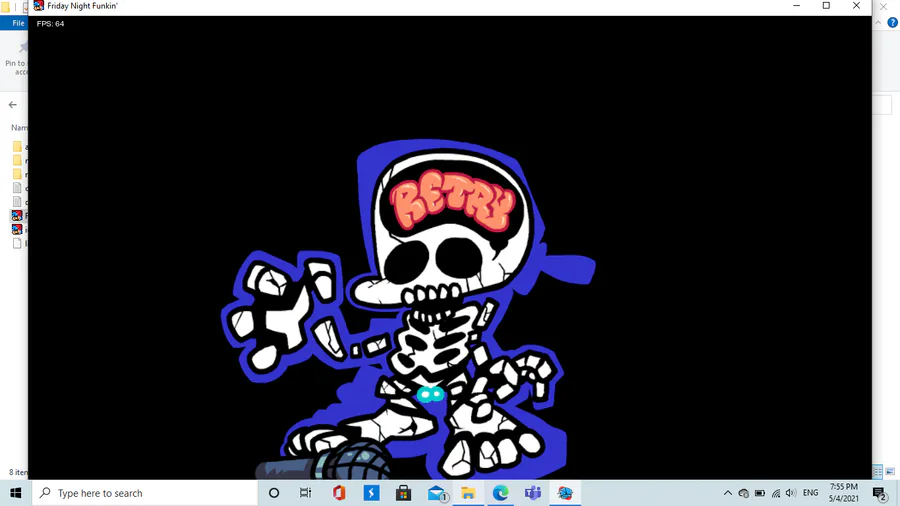
Task: Open clock showing 7:55 PM 5/4/2021
Action: pyautogui.click(x=844, y=493)
